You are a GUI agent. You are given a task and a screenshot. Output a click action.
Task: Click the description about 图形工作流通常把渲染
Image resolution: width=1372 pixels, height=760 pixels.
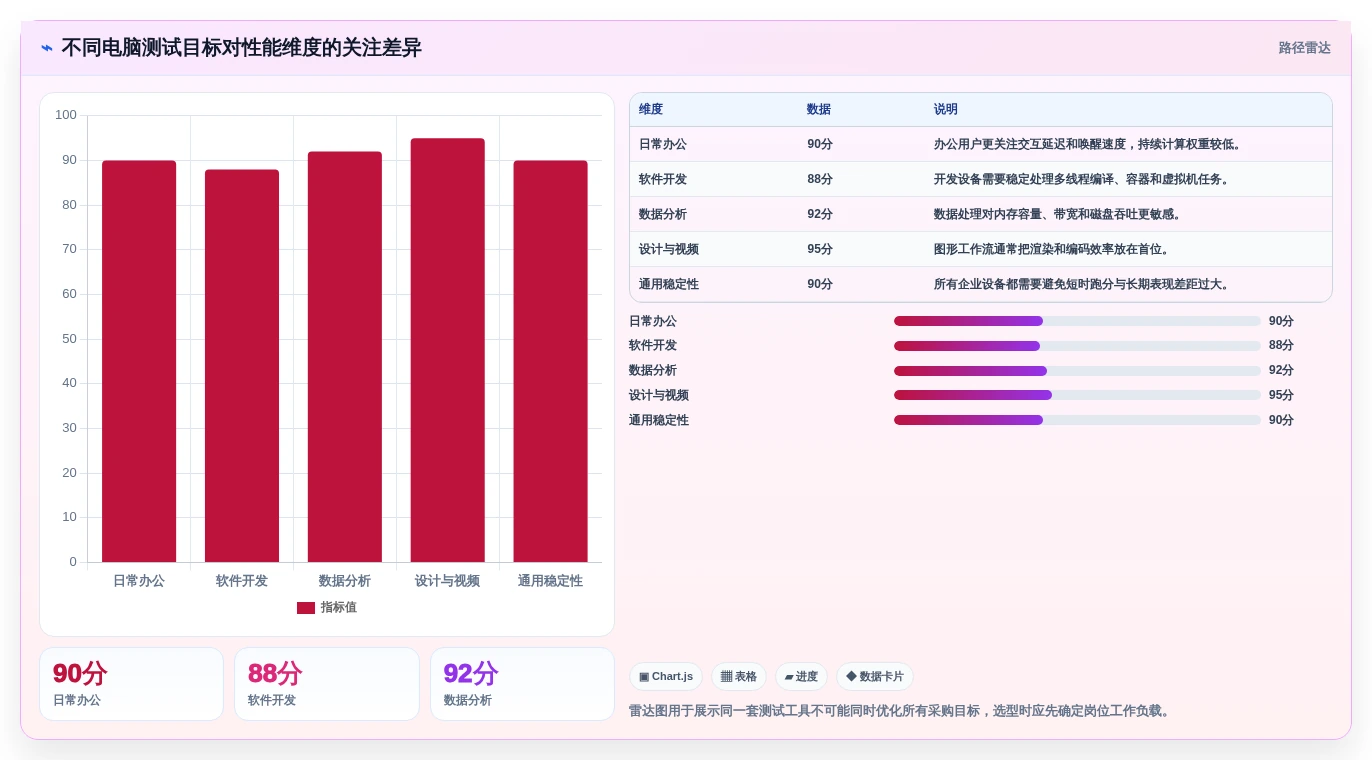pyautogui.click(x=1053, y=249)
